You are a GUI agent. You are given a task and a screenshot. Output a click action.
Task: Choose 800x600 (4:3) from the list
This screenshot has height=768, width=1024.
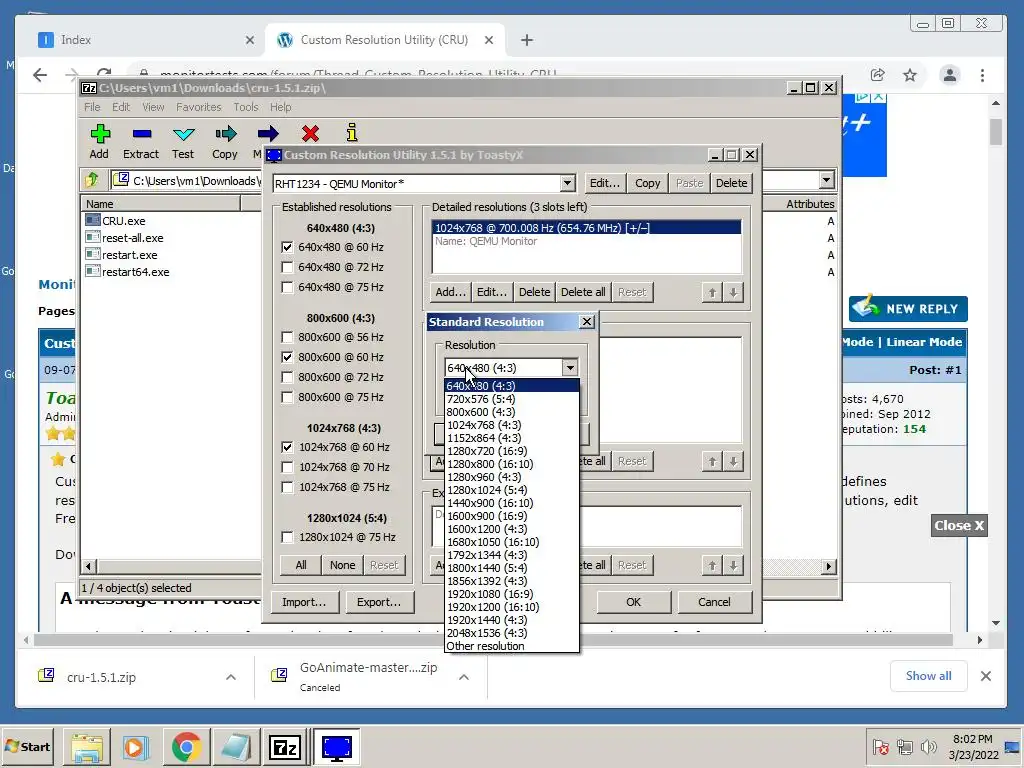click(511, 412)
